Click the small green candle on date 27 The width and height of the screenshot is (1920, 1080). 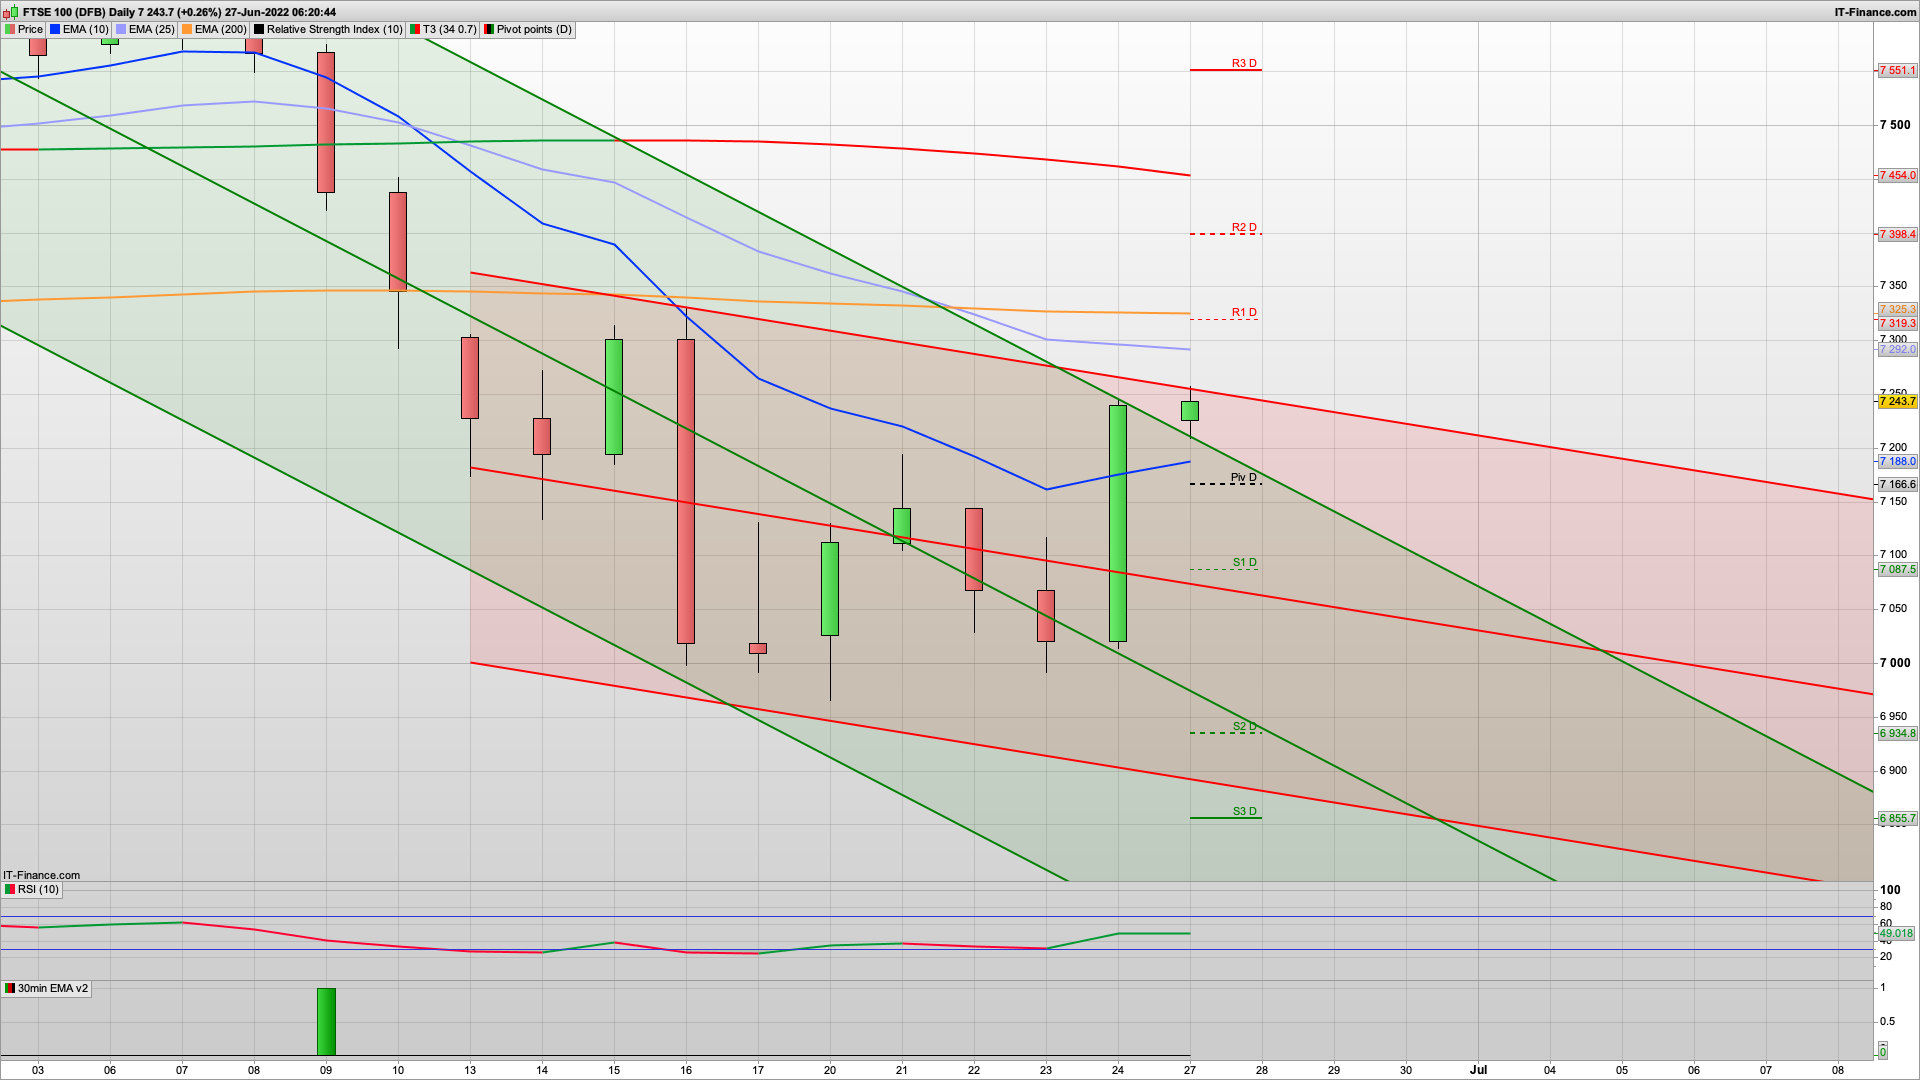[x=1190, y=411]
